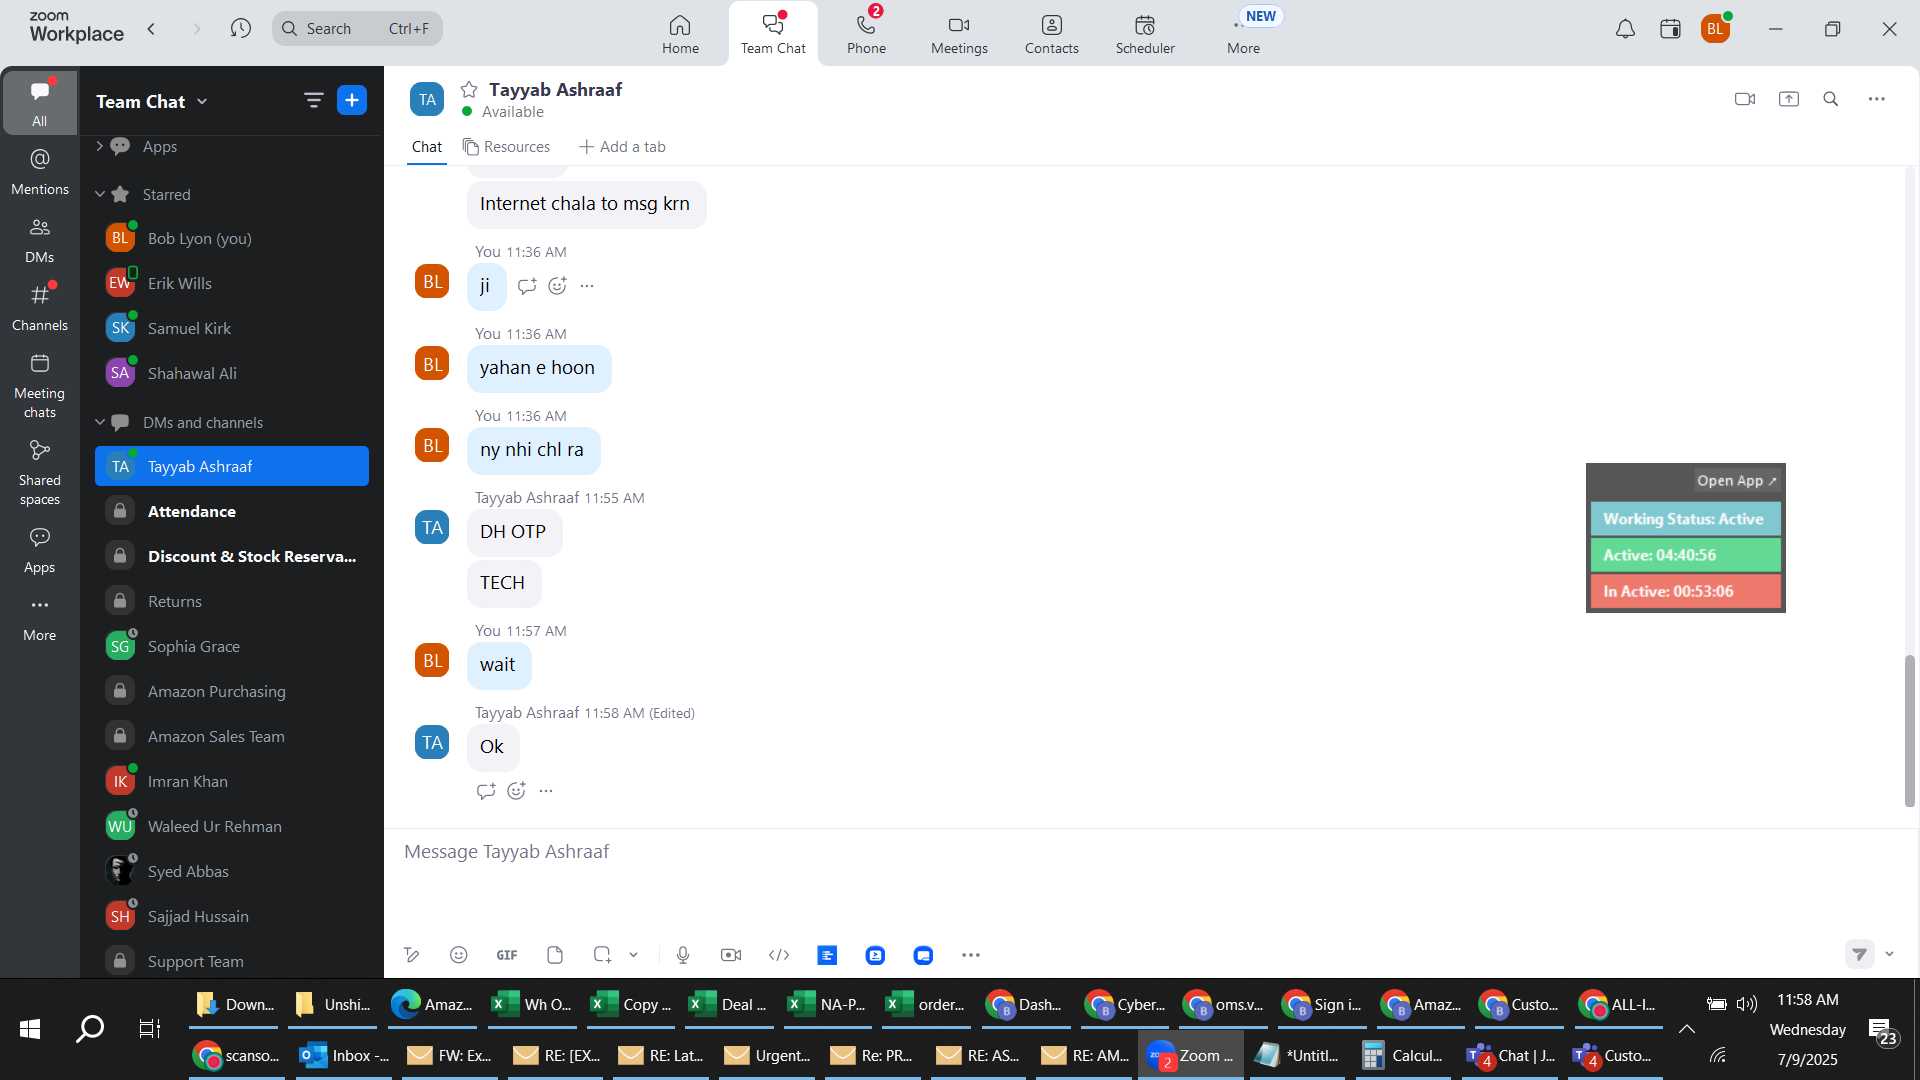
Task: Show DMs in the sidebar
Action: click(40, 240)
